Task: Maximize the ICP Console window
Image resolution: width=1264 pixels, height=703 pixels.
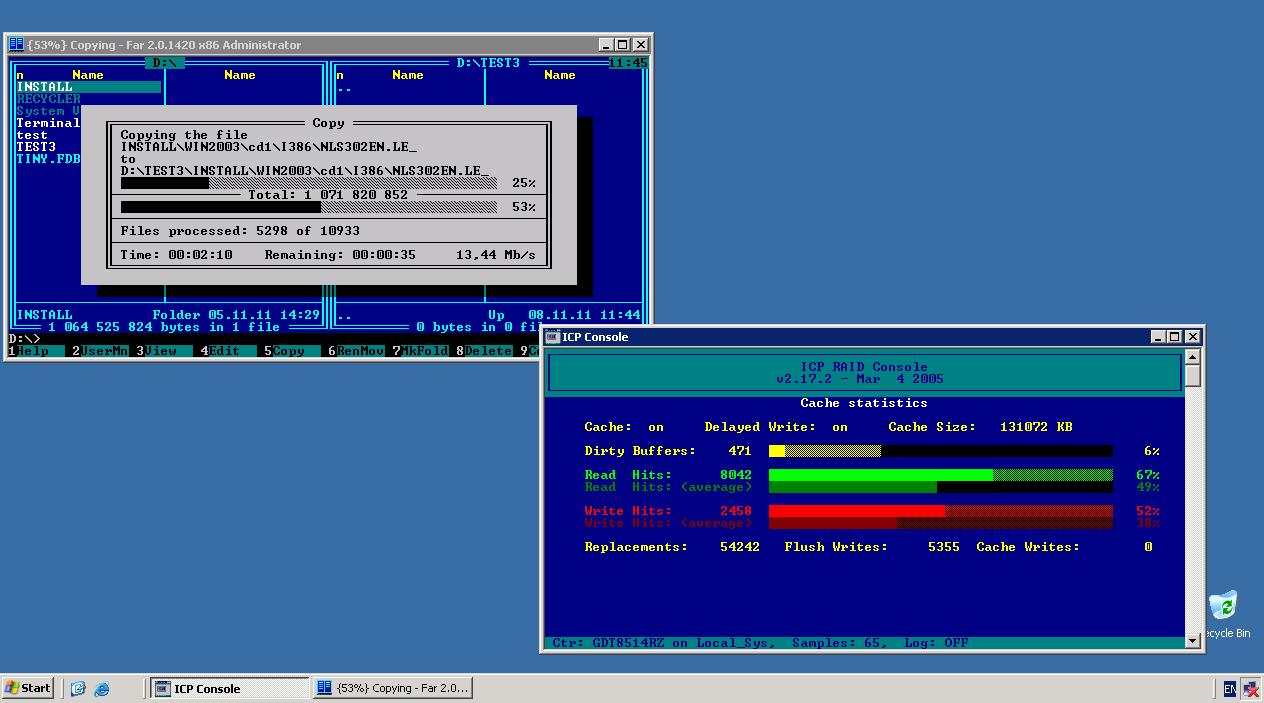Action: coord(1175,337)
